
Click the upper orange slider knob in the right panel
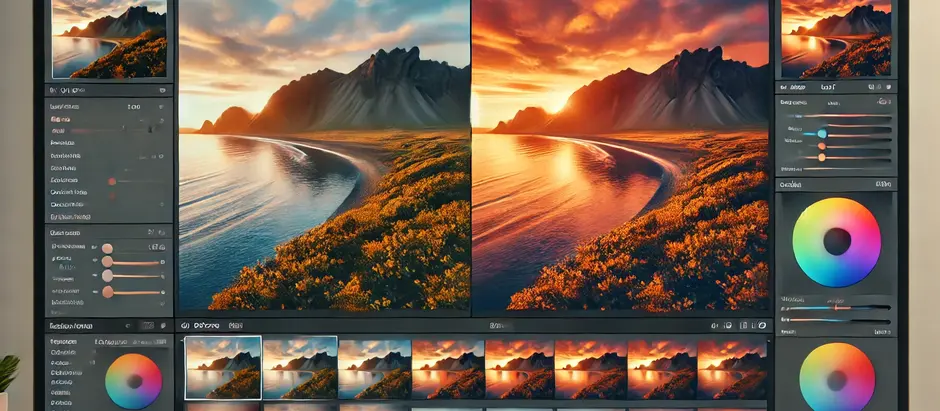[x=821, y=146]
